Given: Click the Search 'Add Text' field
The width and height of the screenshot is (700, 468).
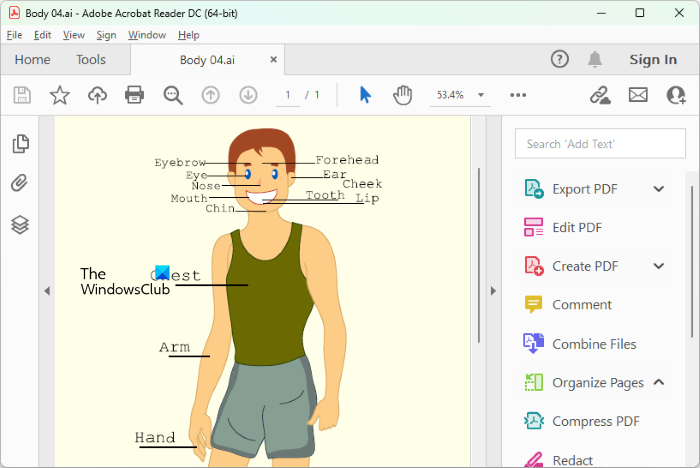Looking at the screenshot, I should [600, 144].
